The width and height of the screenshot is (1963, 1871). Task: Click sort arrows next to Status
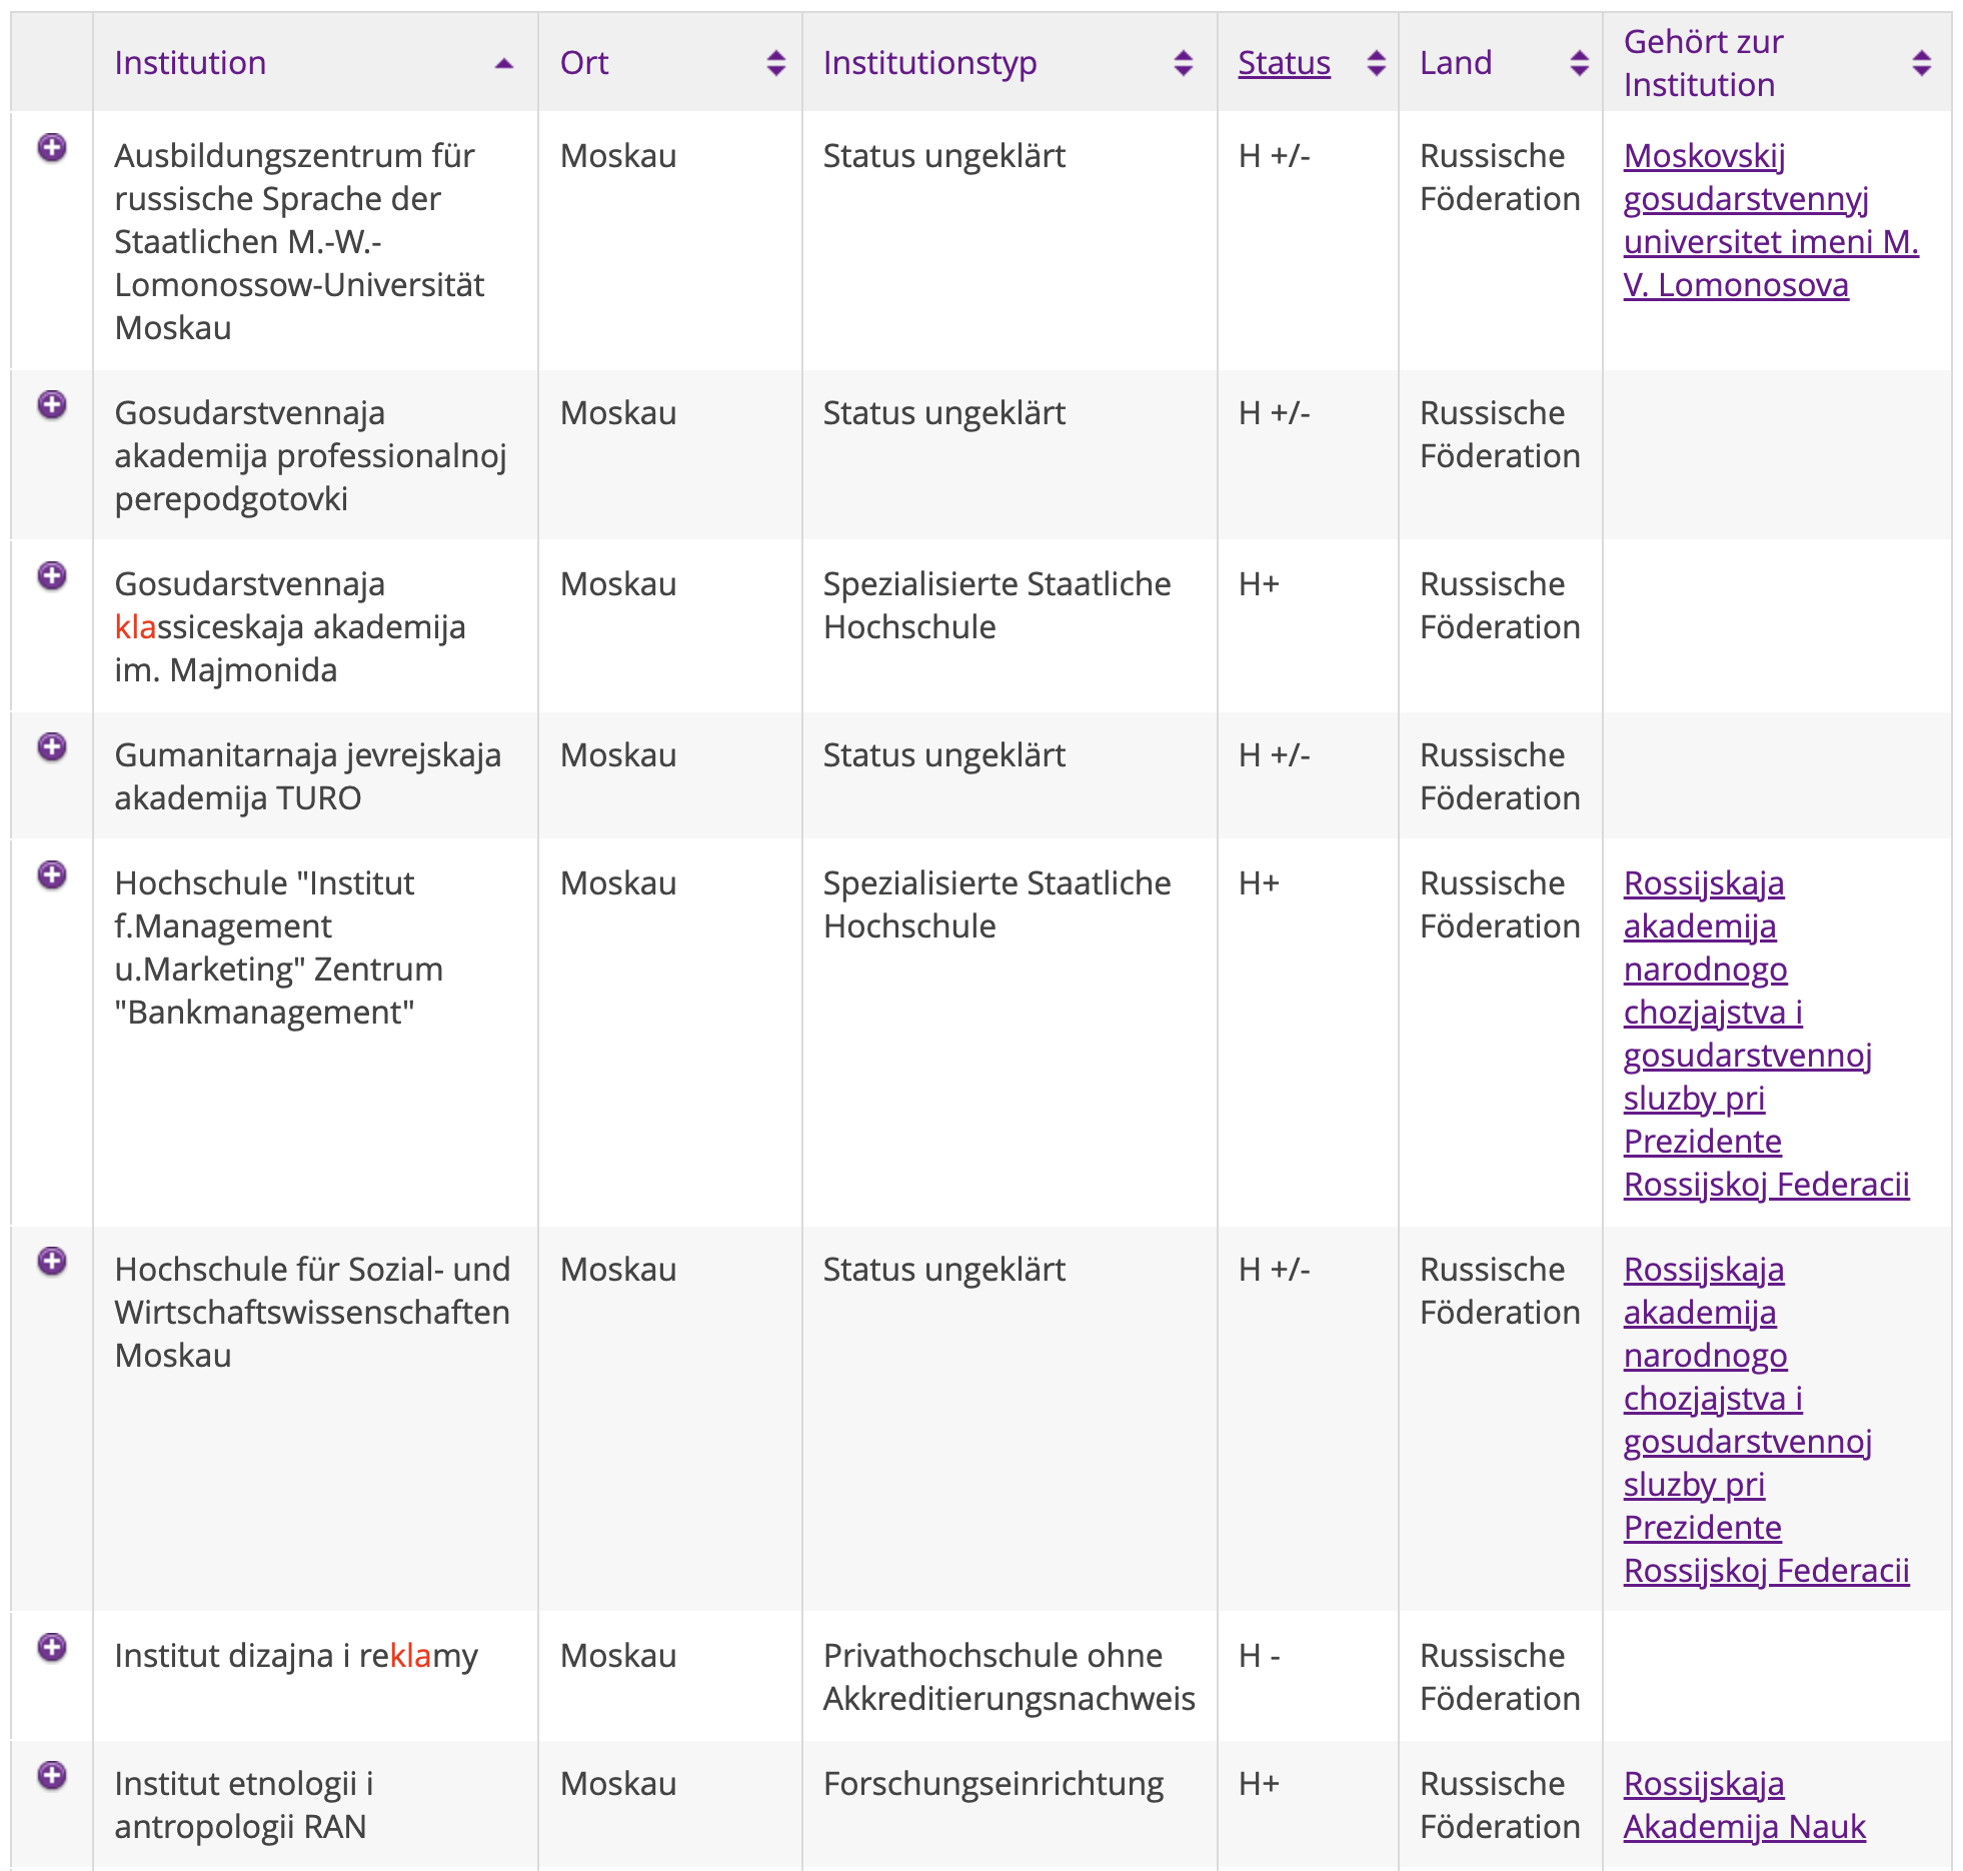(1376, 63)
